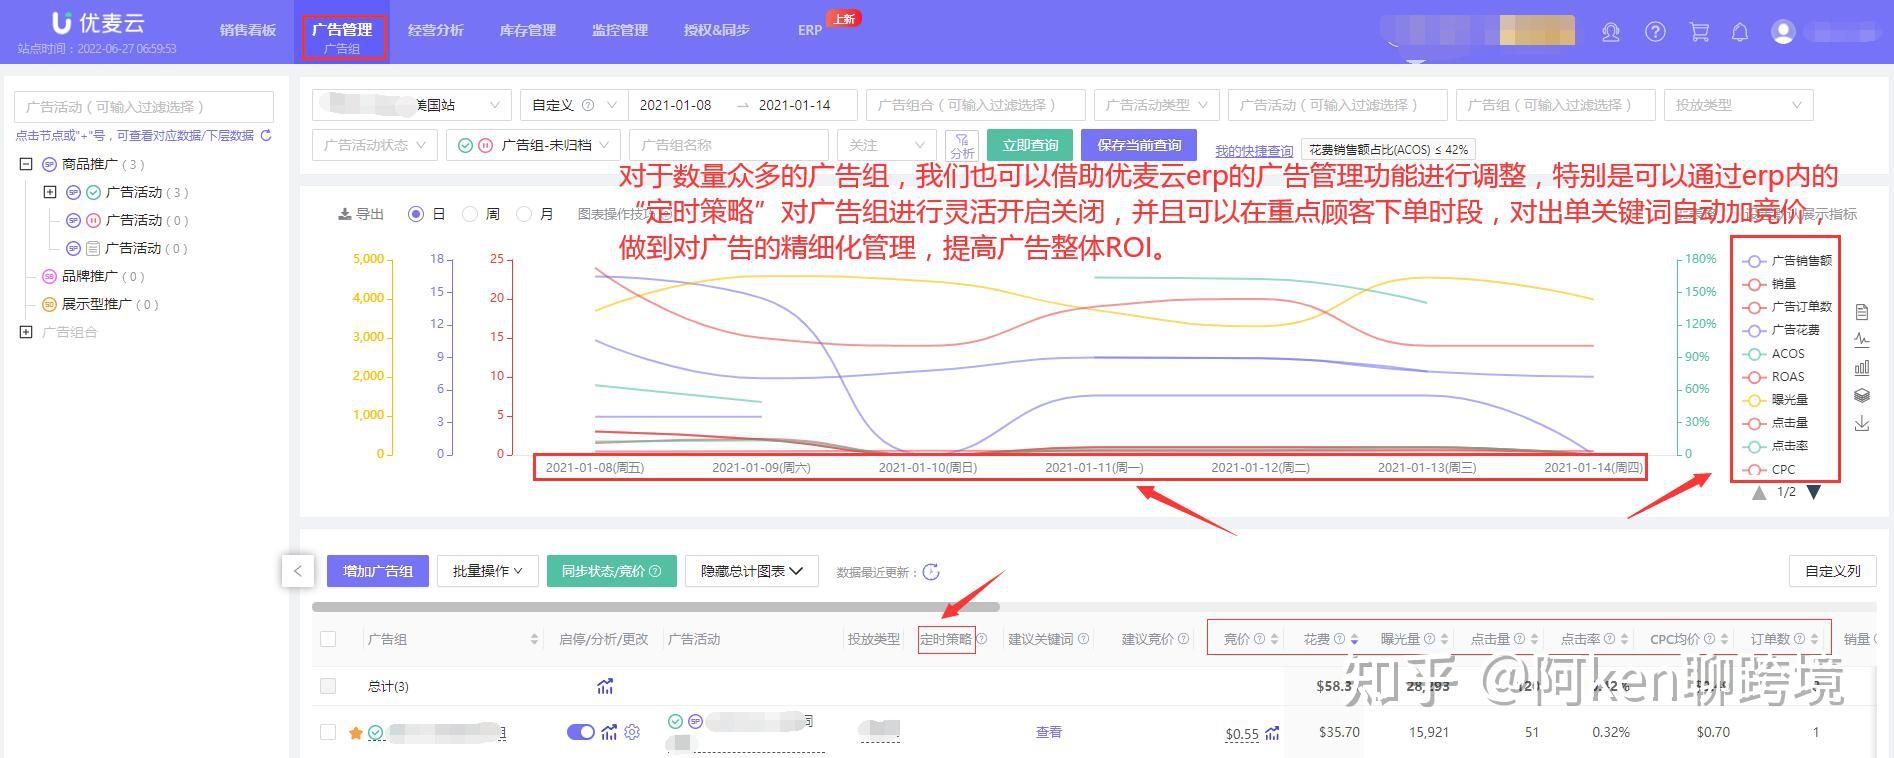Open 授权&同步 menu

[716, 30]
